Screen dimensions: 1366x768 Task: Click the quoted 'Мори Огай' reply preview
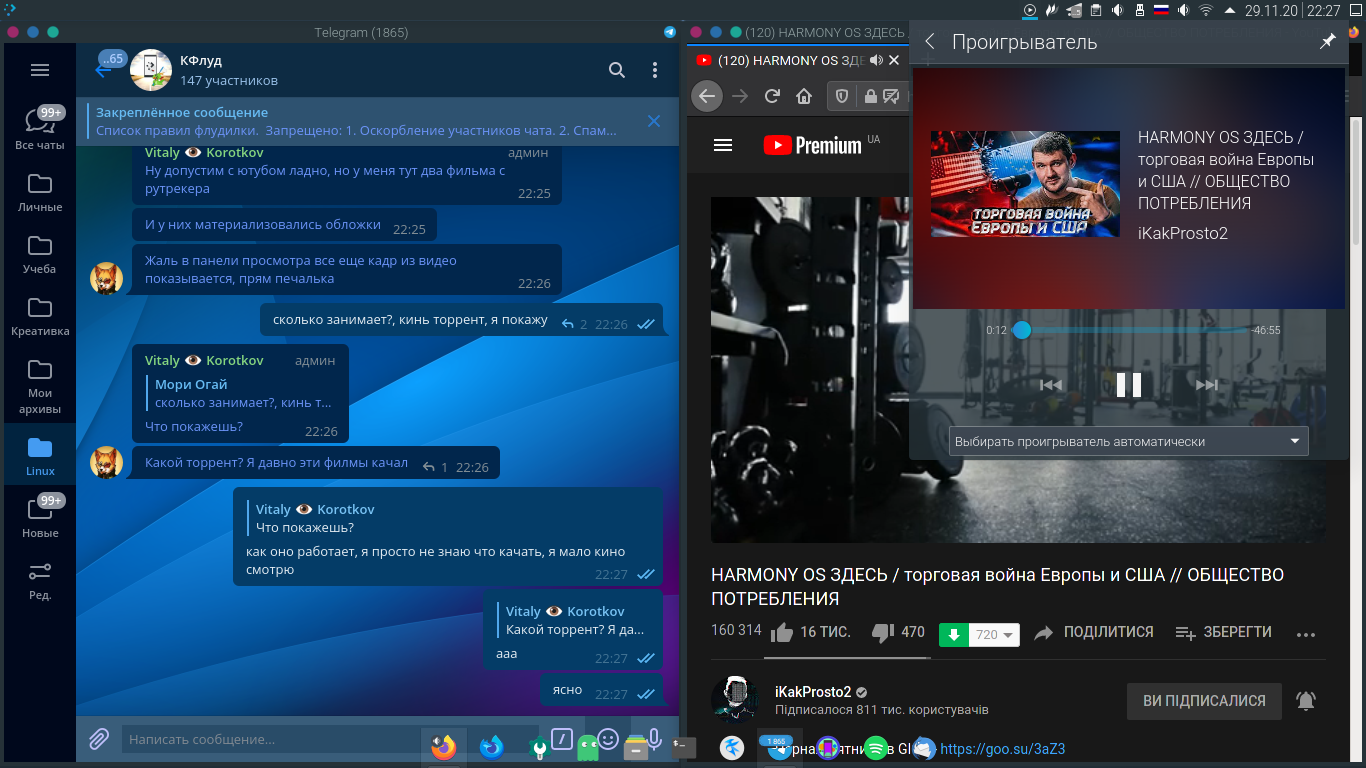(240, 393)
